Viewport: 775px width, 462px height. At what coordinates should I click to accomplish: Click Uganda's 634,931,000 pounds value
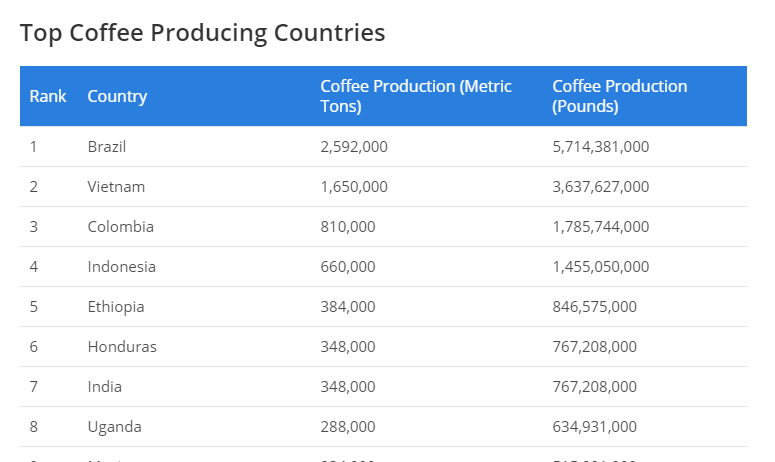click(594, 427)
